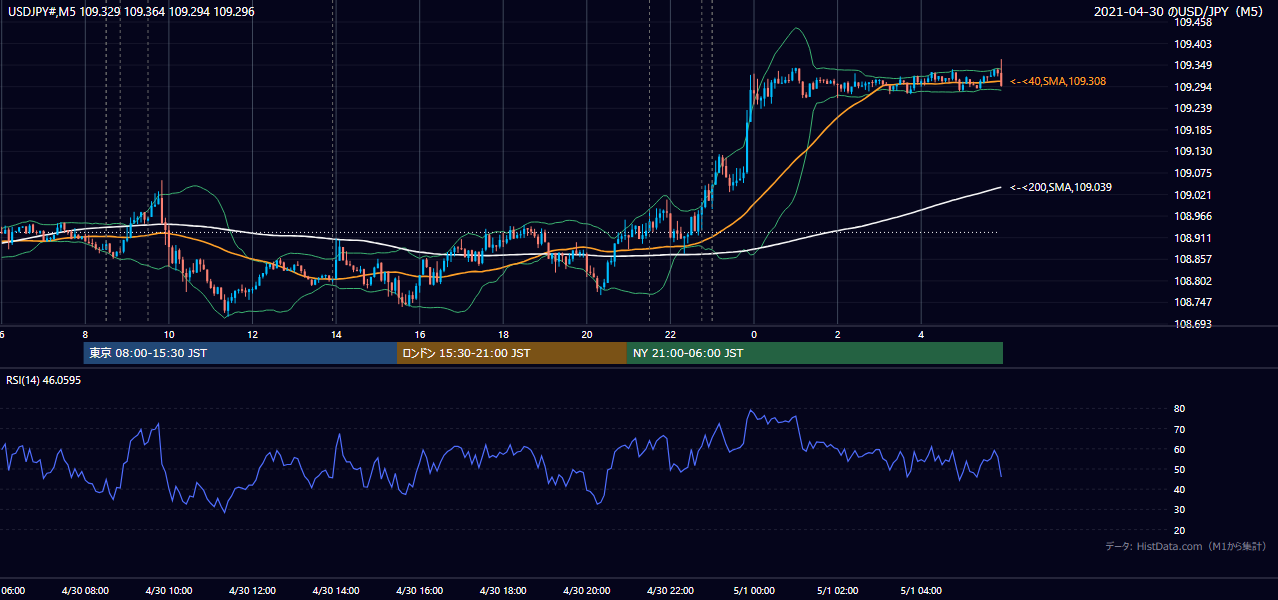Click bottom time label 5/1 02:00
The height and width of the screenshot is (600, 1278).
pyautogui.click(x=837, y=591)
